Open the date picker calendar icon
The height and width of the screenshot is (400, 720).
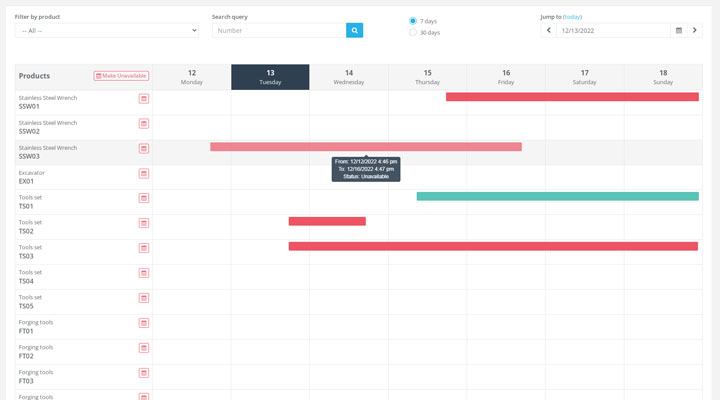pyautogui.click(x=679, y=30)
